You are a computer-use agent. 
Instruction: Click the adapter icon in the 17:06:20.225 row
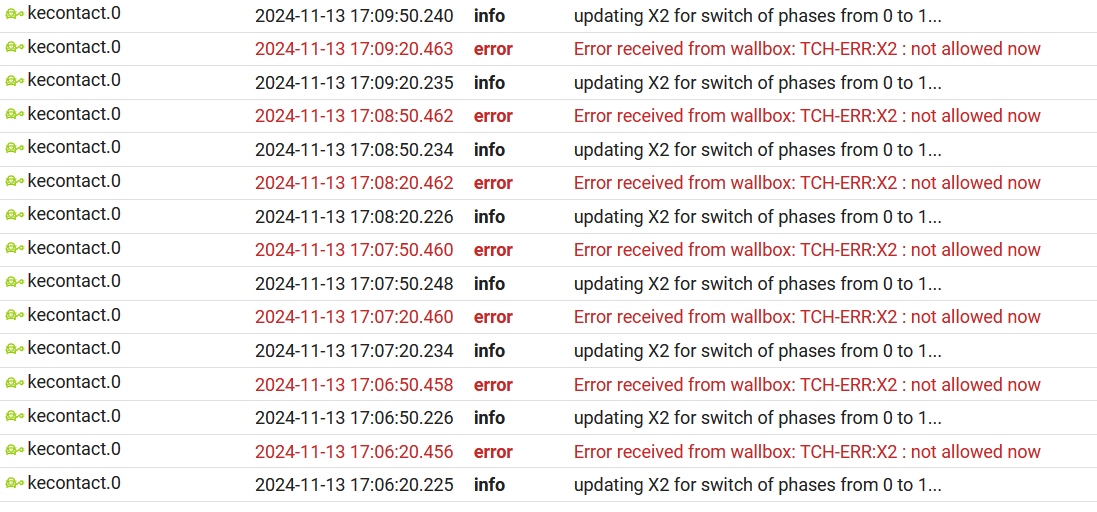(14, 484)
